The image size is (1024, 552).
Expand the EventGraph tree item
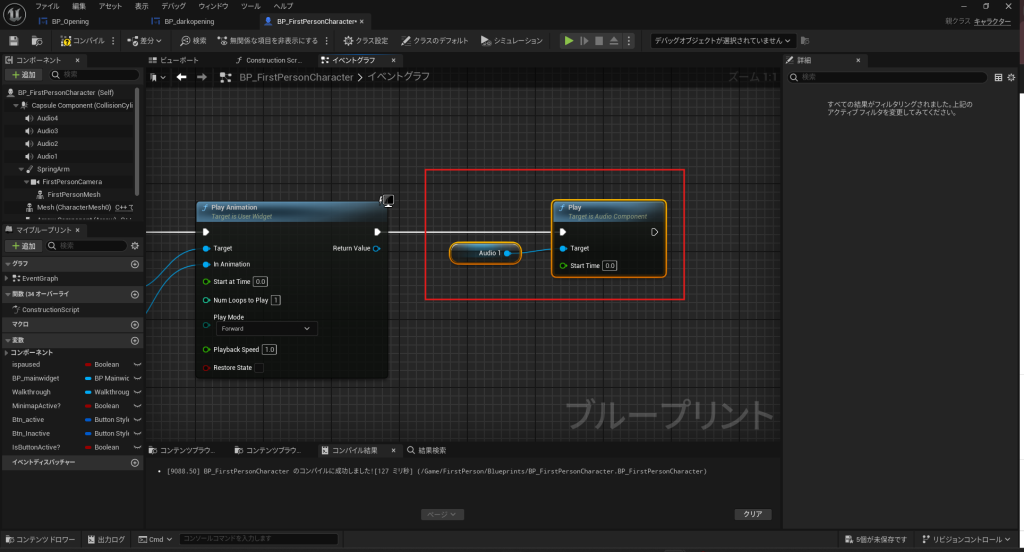tap(6, 278)
